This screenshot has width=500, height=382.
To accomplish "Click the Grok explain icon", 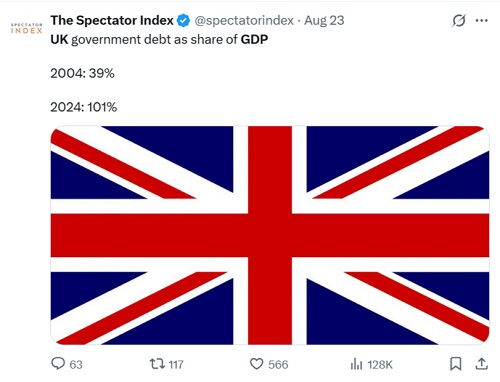I will pyautogui.click(x=459, y=21).
